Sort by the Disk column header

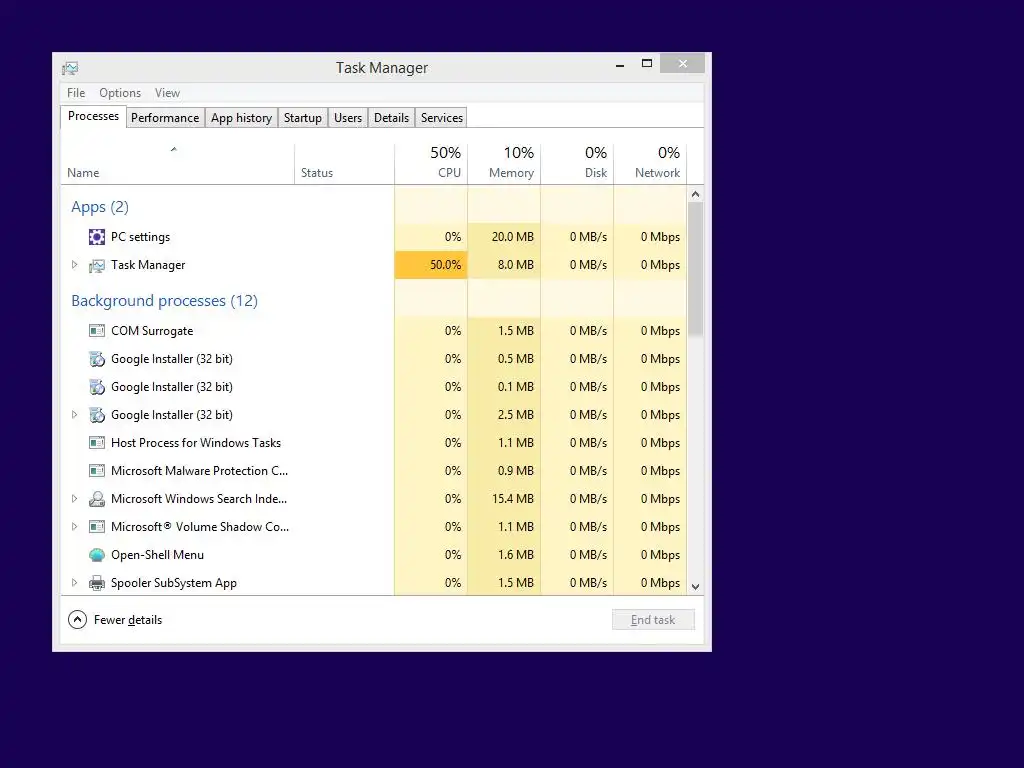click(x=577, y=164)
